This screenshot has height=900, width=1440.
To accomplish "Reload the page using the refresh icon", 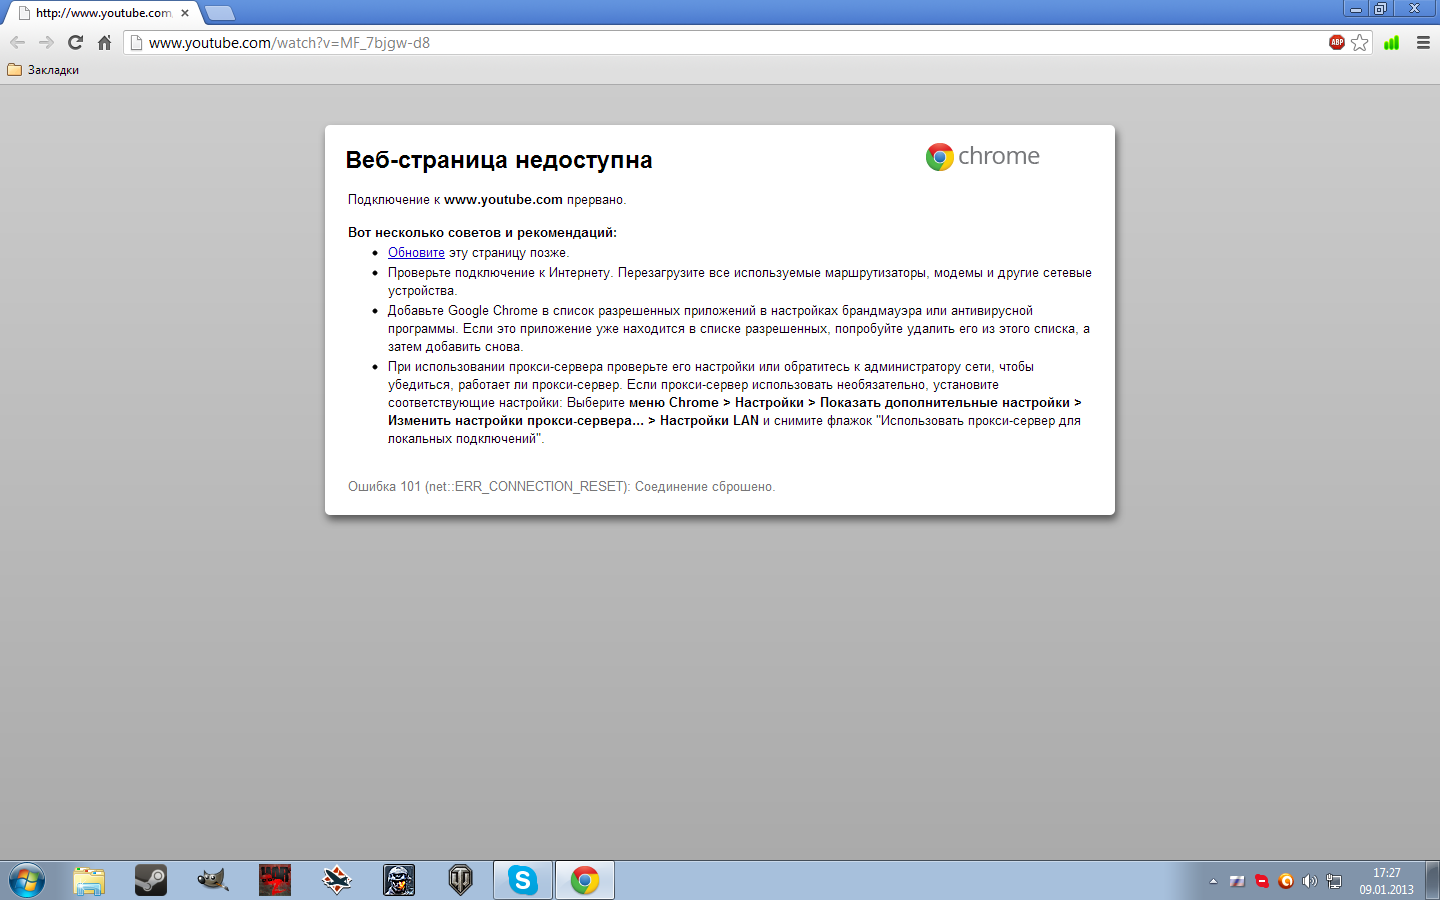I will pos(75,42).
